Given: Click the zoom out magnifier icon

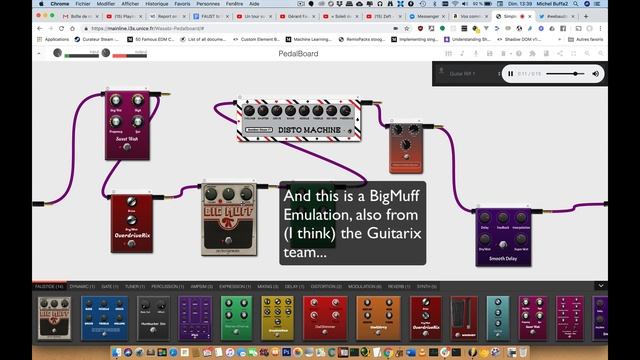Looking at the screenshot, I should (587, 53).
